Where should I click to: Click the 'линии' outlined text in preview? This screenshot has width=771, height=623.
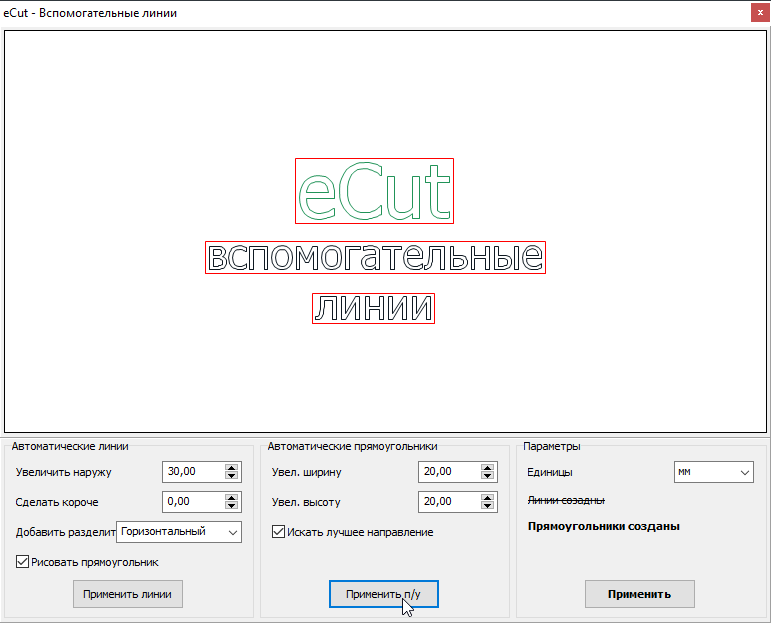(374, 308)
